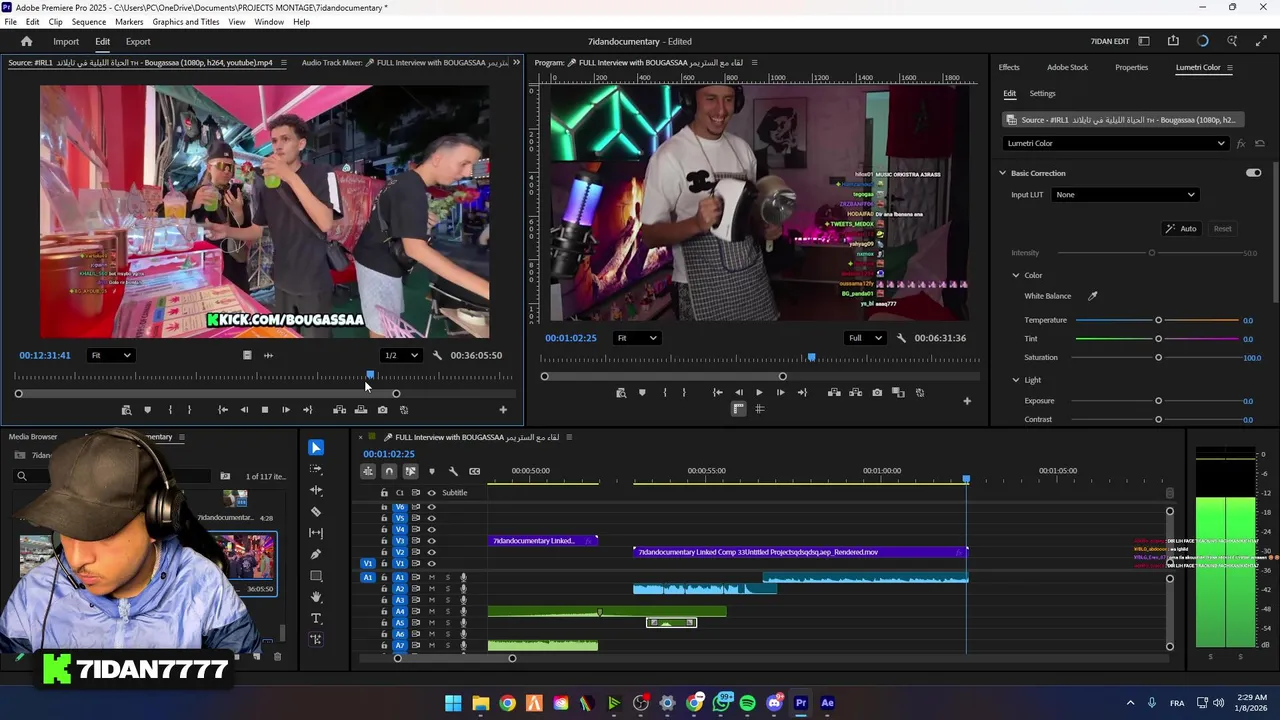Switch to Adobe Stock panel tab
Screen dimensions: 1280x720
[1067, 67]
